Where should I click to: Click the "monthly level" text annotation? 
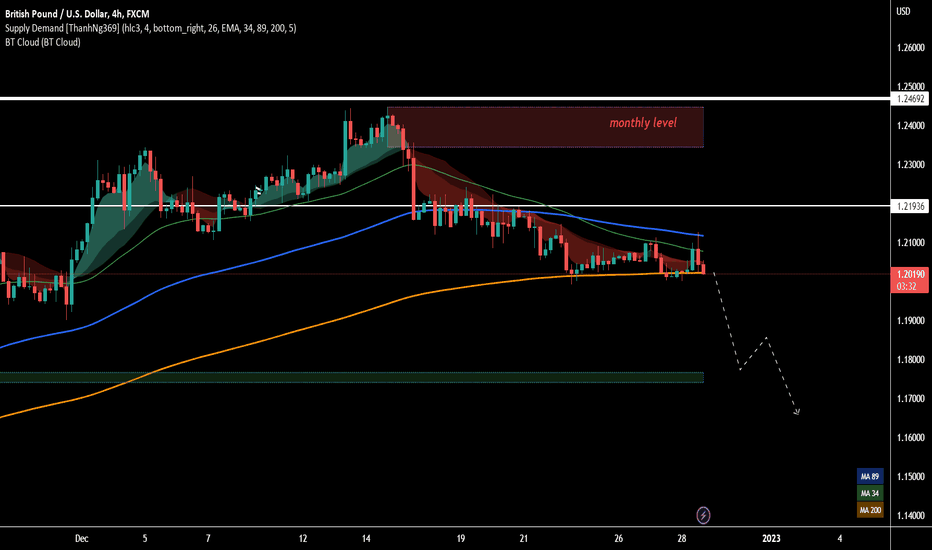point(643,122)
